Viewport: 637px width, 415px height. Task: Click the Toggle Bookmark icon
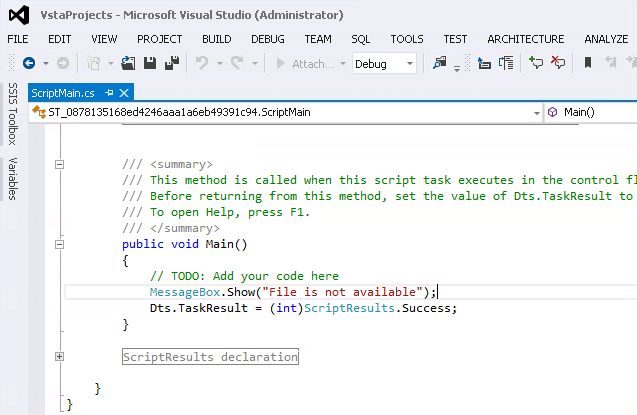pos(588,63)
